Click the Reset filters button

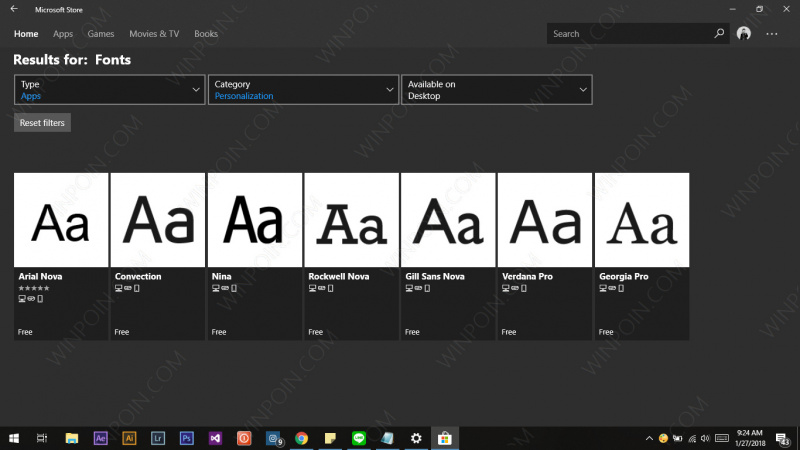point(42,122)
